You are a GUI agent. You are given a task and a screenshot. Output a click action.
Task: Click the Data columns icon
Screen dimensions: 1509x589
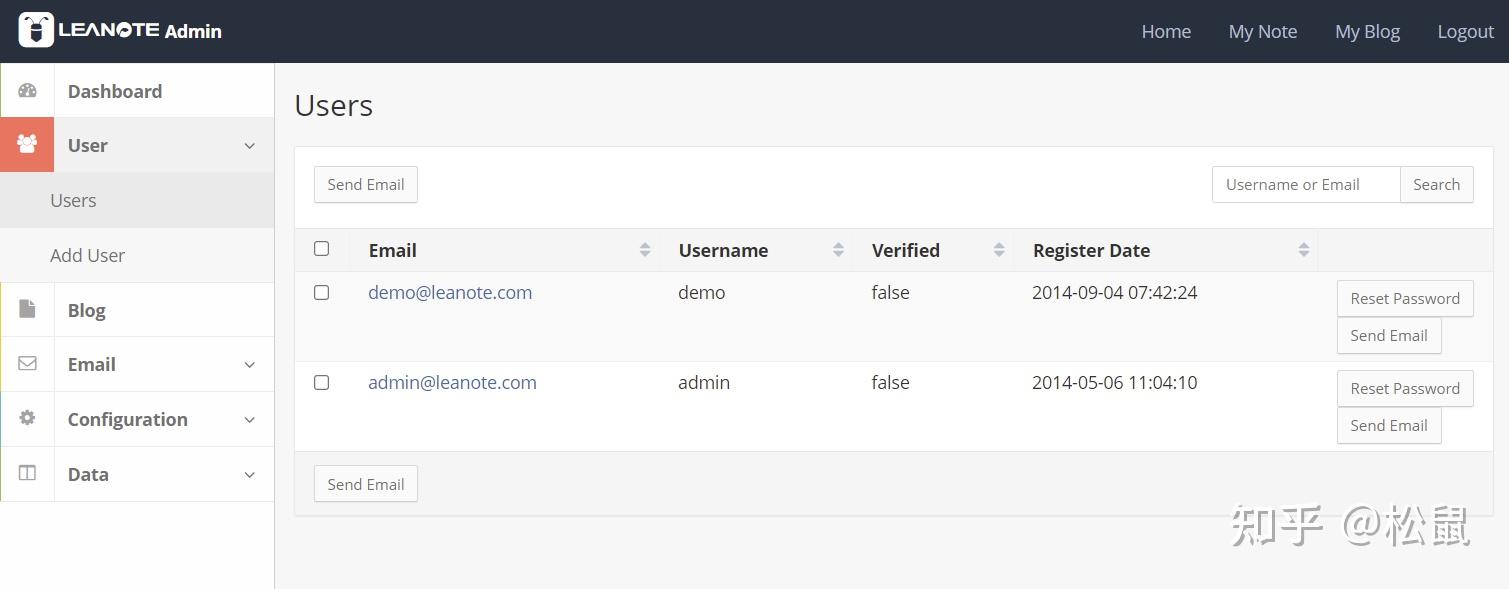[27, 474]
